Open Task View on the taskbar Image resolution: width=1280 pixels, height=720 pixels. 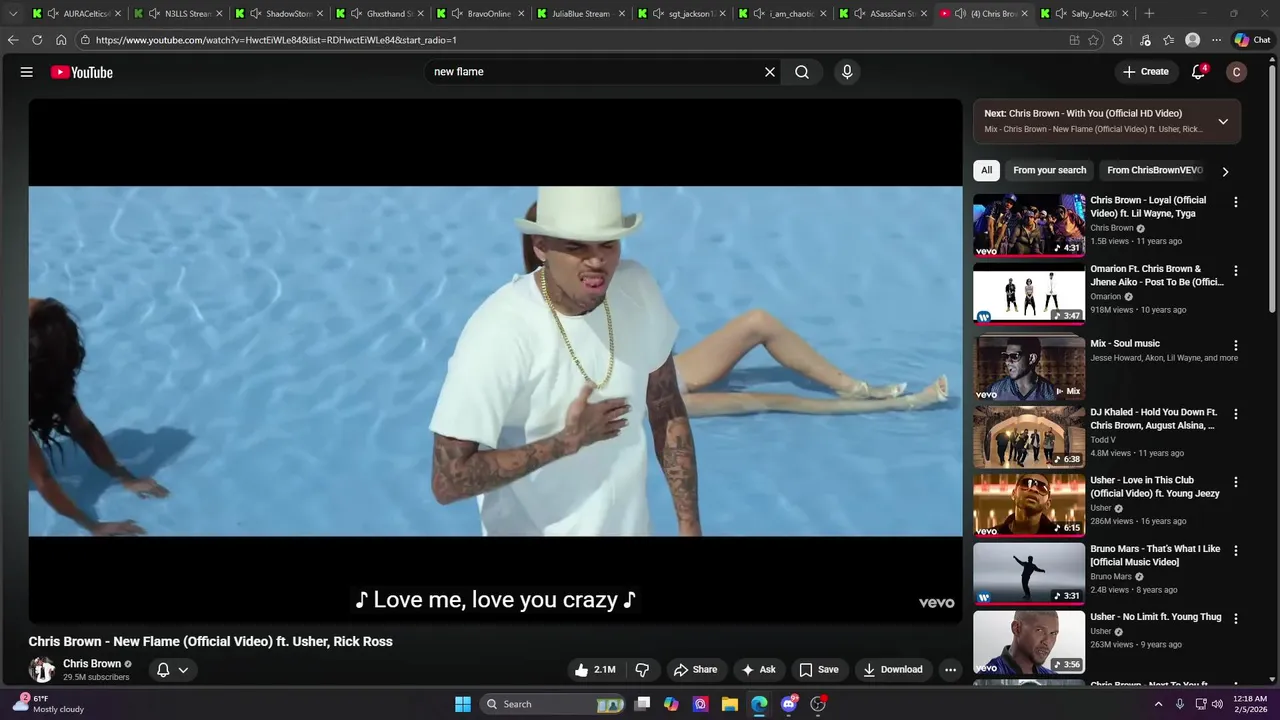click(x=643, y=704)
